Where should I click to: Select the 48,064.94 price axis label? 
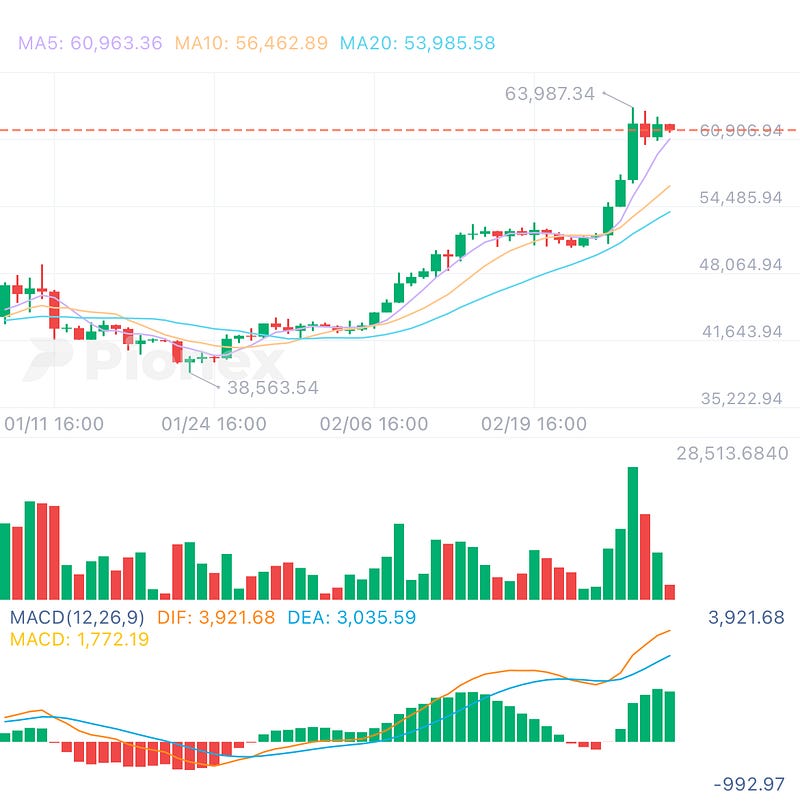point(741,265)
